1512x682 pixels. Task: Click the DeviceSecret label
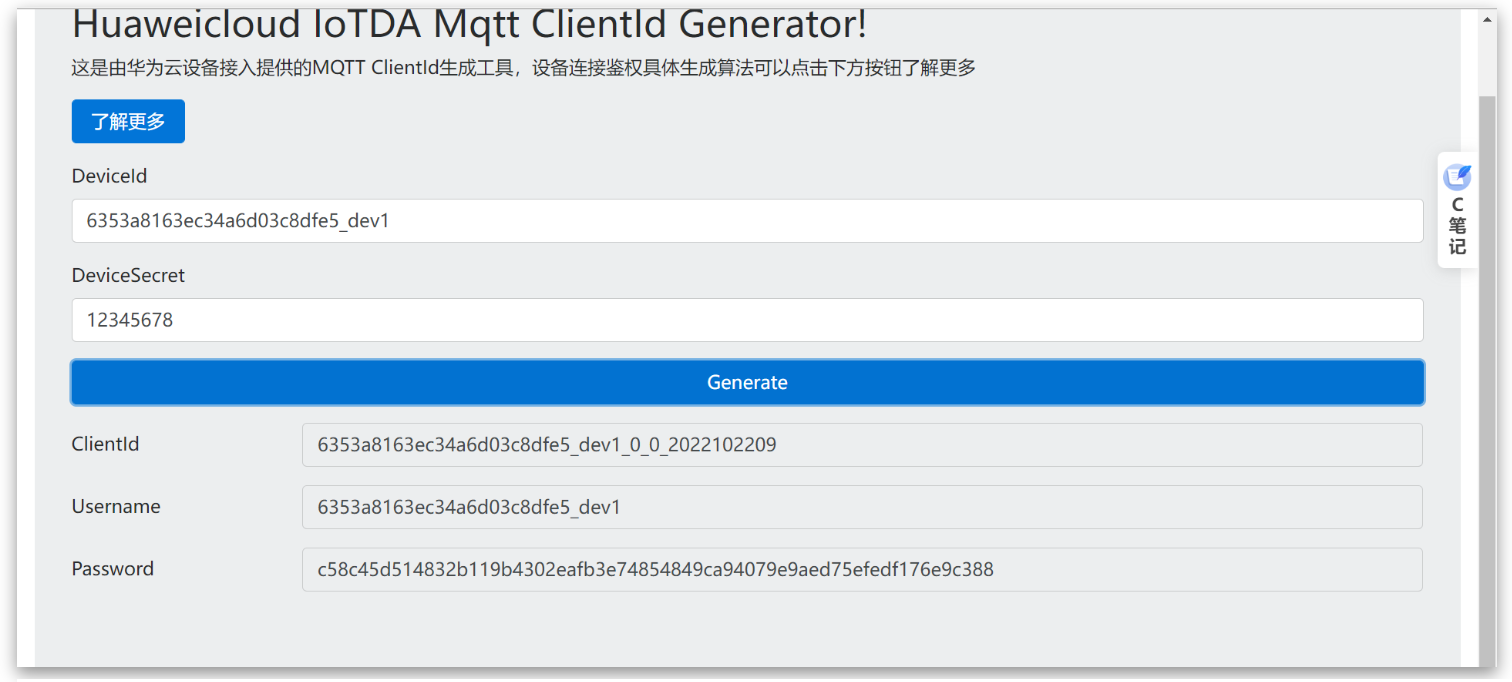click(128, 275)
